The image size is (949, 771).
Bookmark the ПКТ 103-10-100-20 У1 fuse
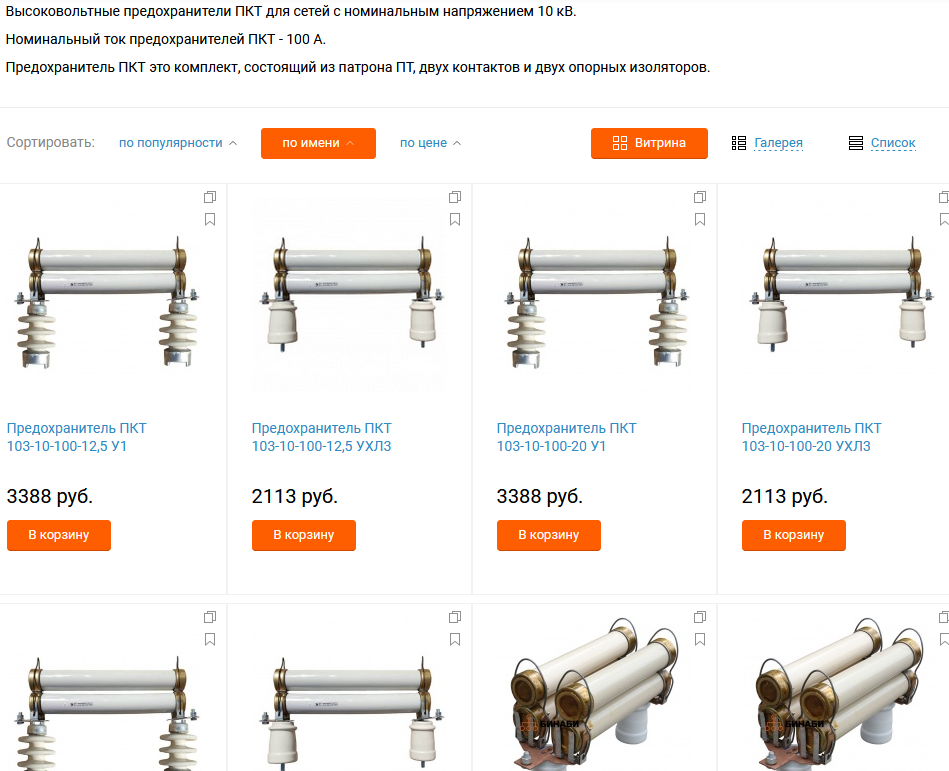point(700,219)
